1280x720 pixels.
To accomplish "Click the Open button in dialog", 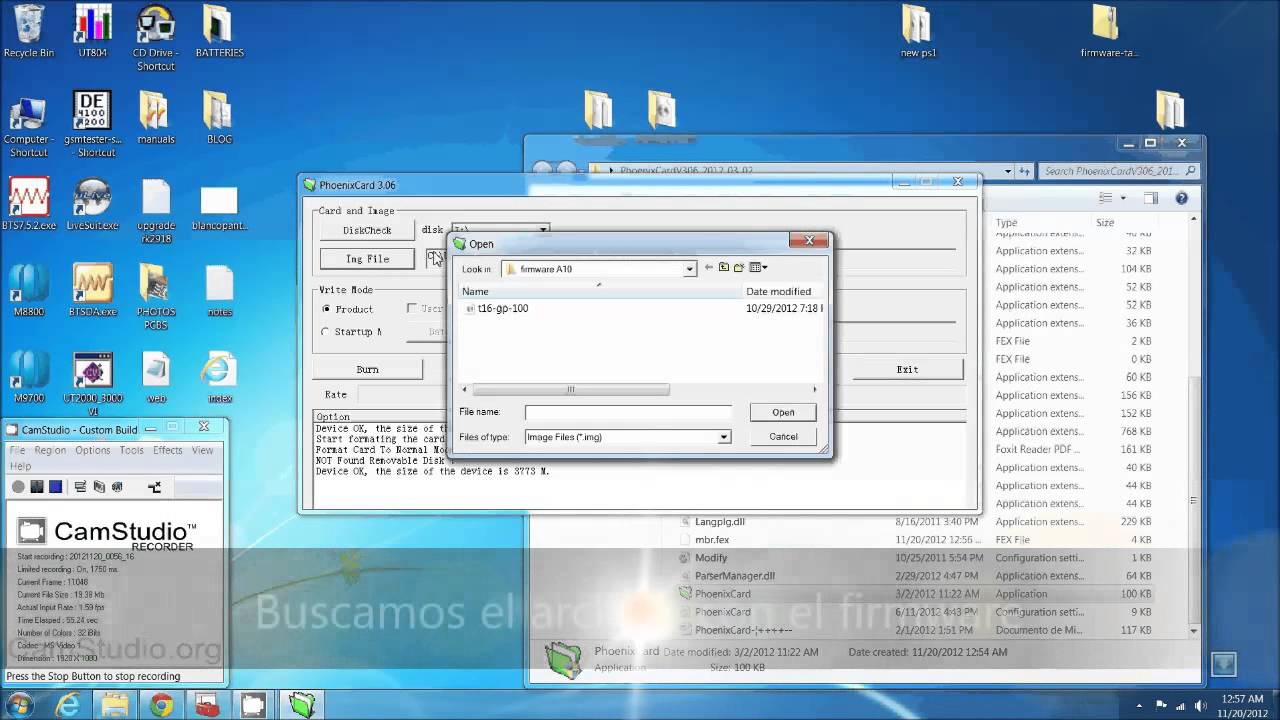I will click(x=783, y=412).
